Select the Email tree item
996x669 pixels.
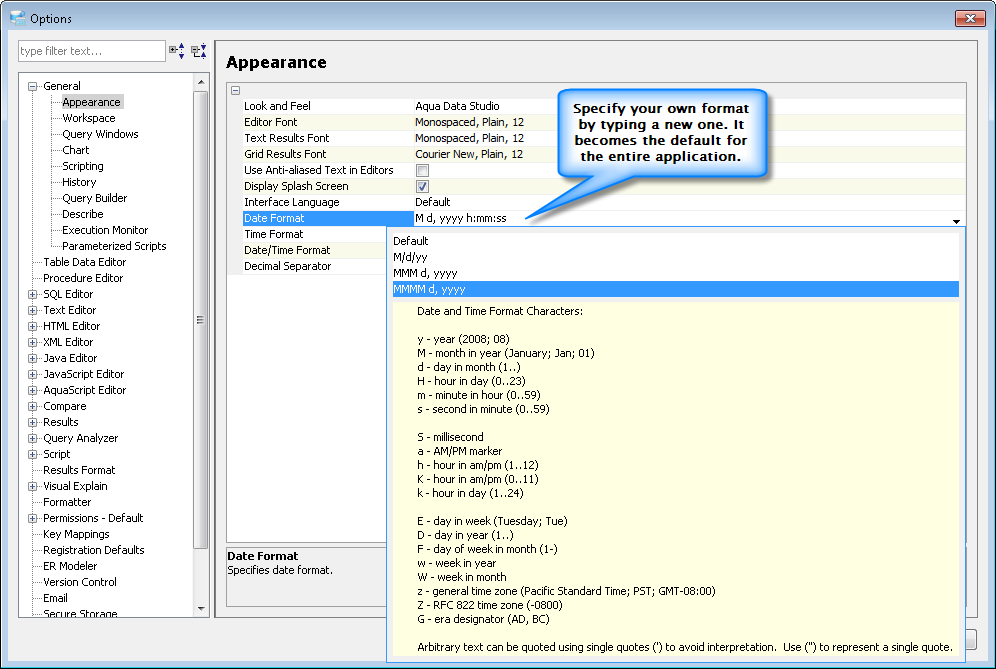click(x=55, y=598)
